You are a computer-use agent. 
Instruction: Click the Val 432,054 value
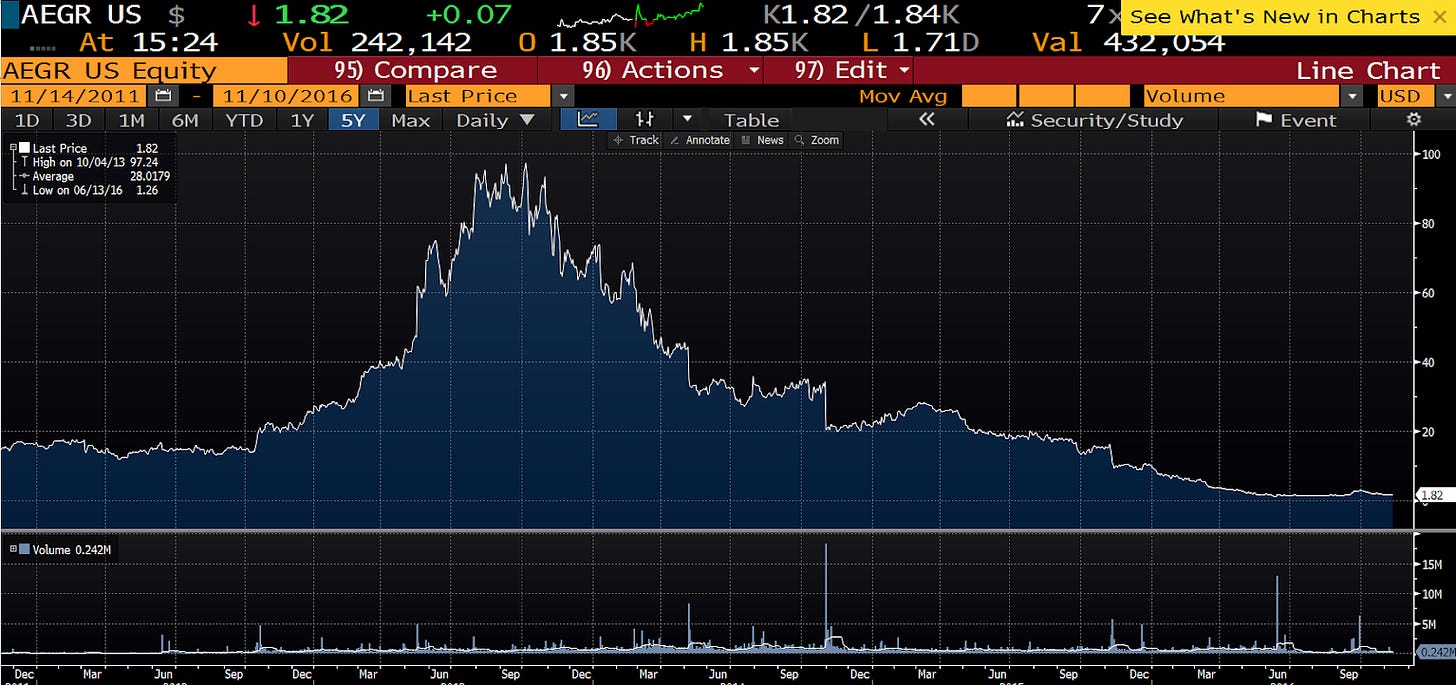(x=1128, y=43)
